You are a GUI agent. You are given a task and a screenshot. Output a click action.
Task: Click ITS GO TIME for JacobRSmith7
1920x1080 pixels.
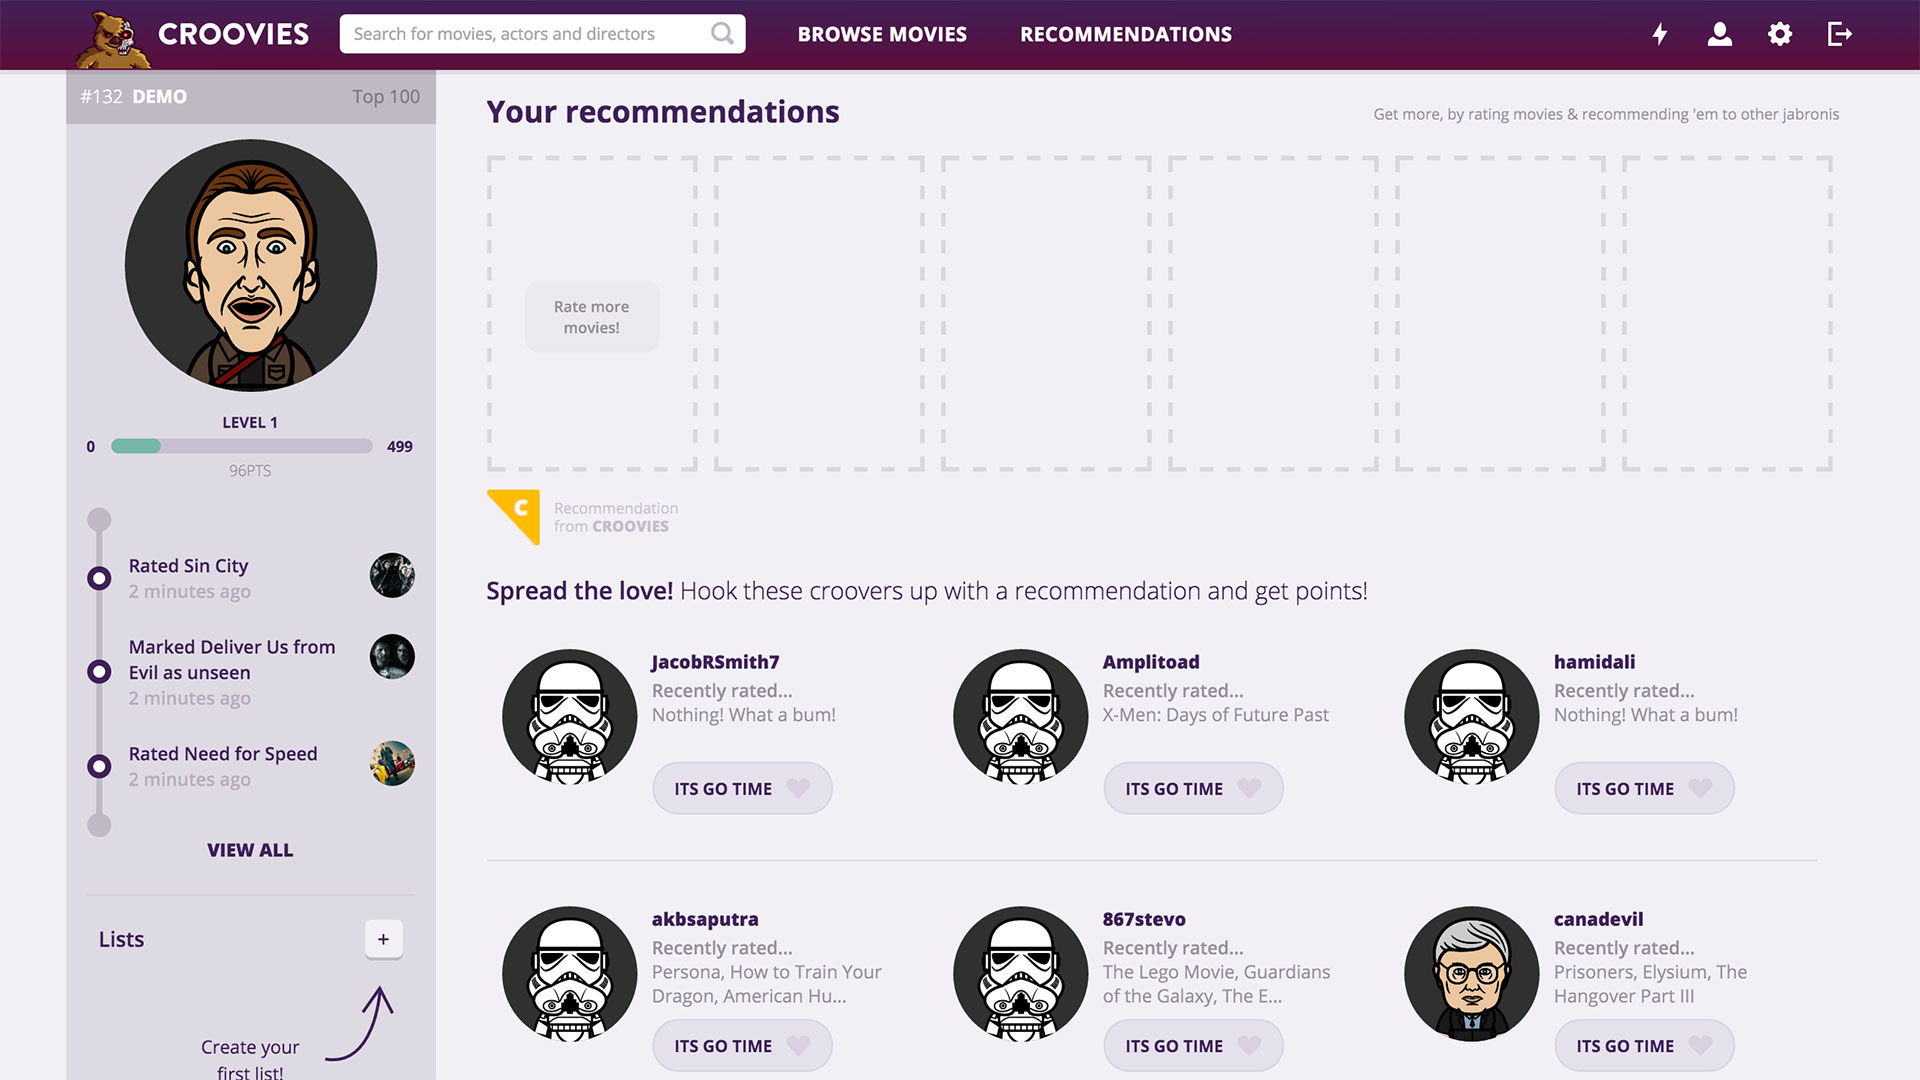tap(740, 787)
